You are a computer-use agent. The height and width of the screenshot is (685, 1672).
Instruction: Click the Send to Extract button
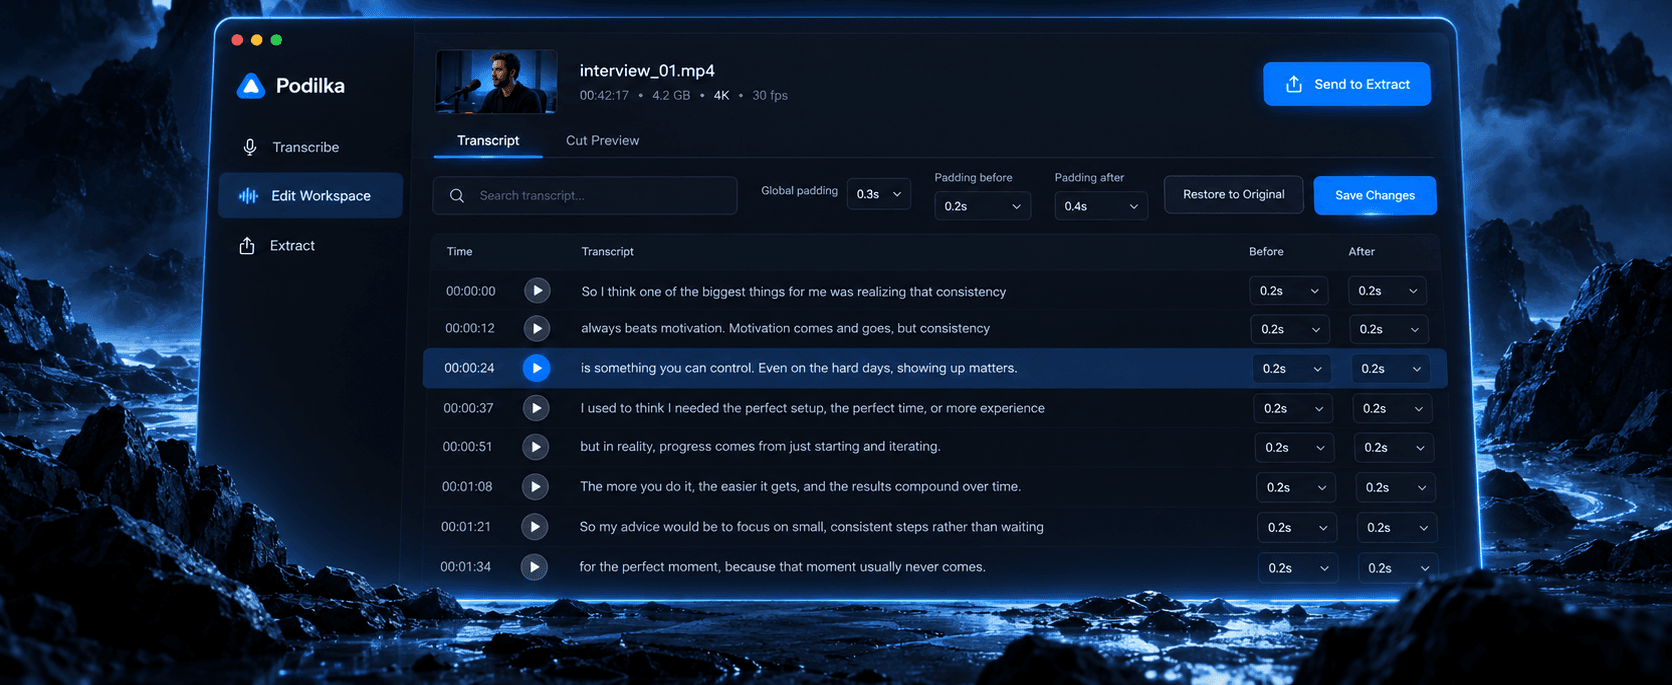pyautogui.click(x=1347, y=84)
